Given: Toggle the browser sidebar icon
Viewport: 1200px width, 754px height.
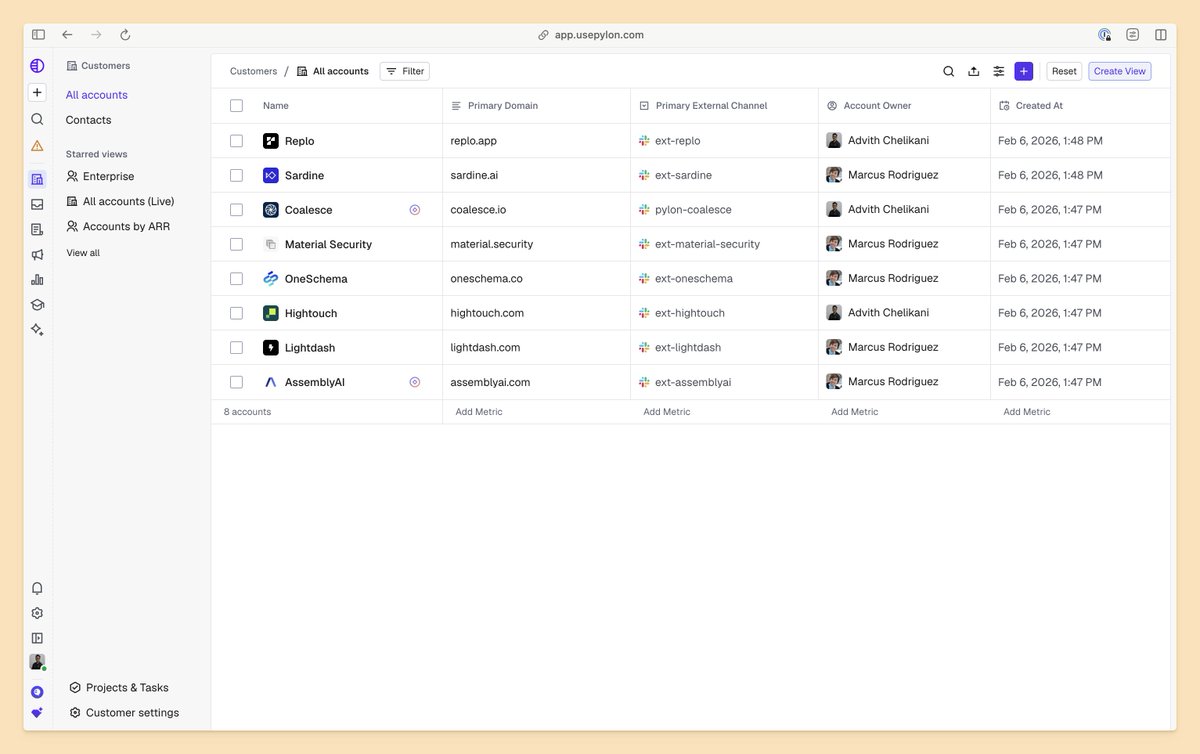Looking at the screenshot, I should pyautogui.click(x=38, y=34).
